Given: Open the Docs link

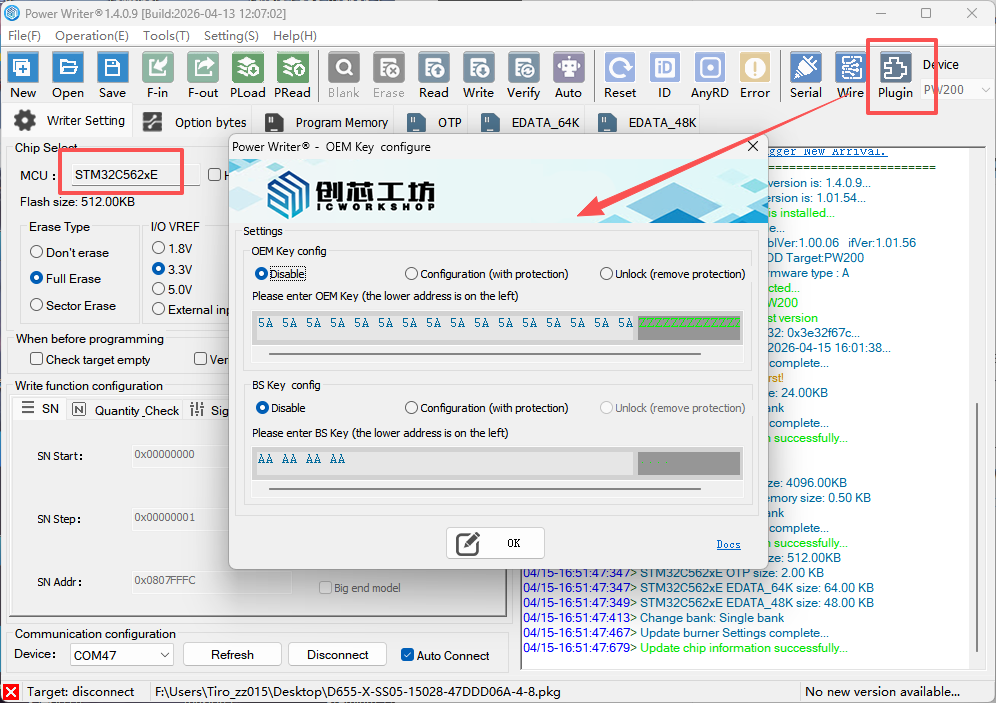Looking at the screenshot, I should pos(728,545).
